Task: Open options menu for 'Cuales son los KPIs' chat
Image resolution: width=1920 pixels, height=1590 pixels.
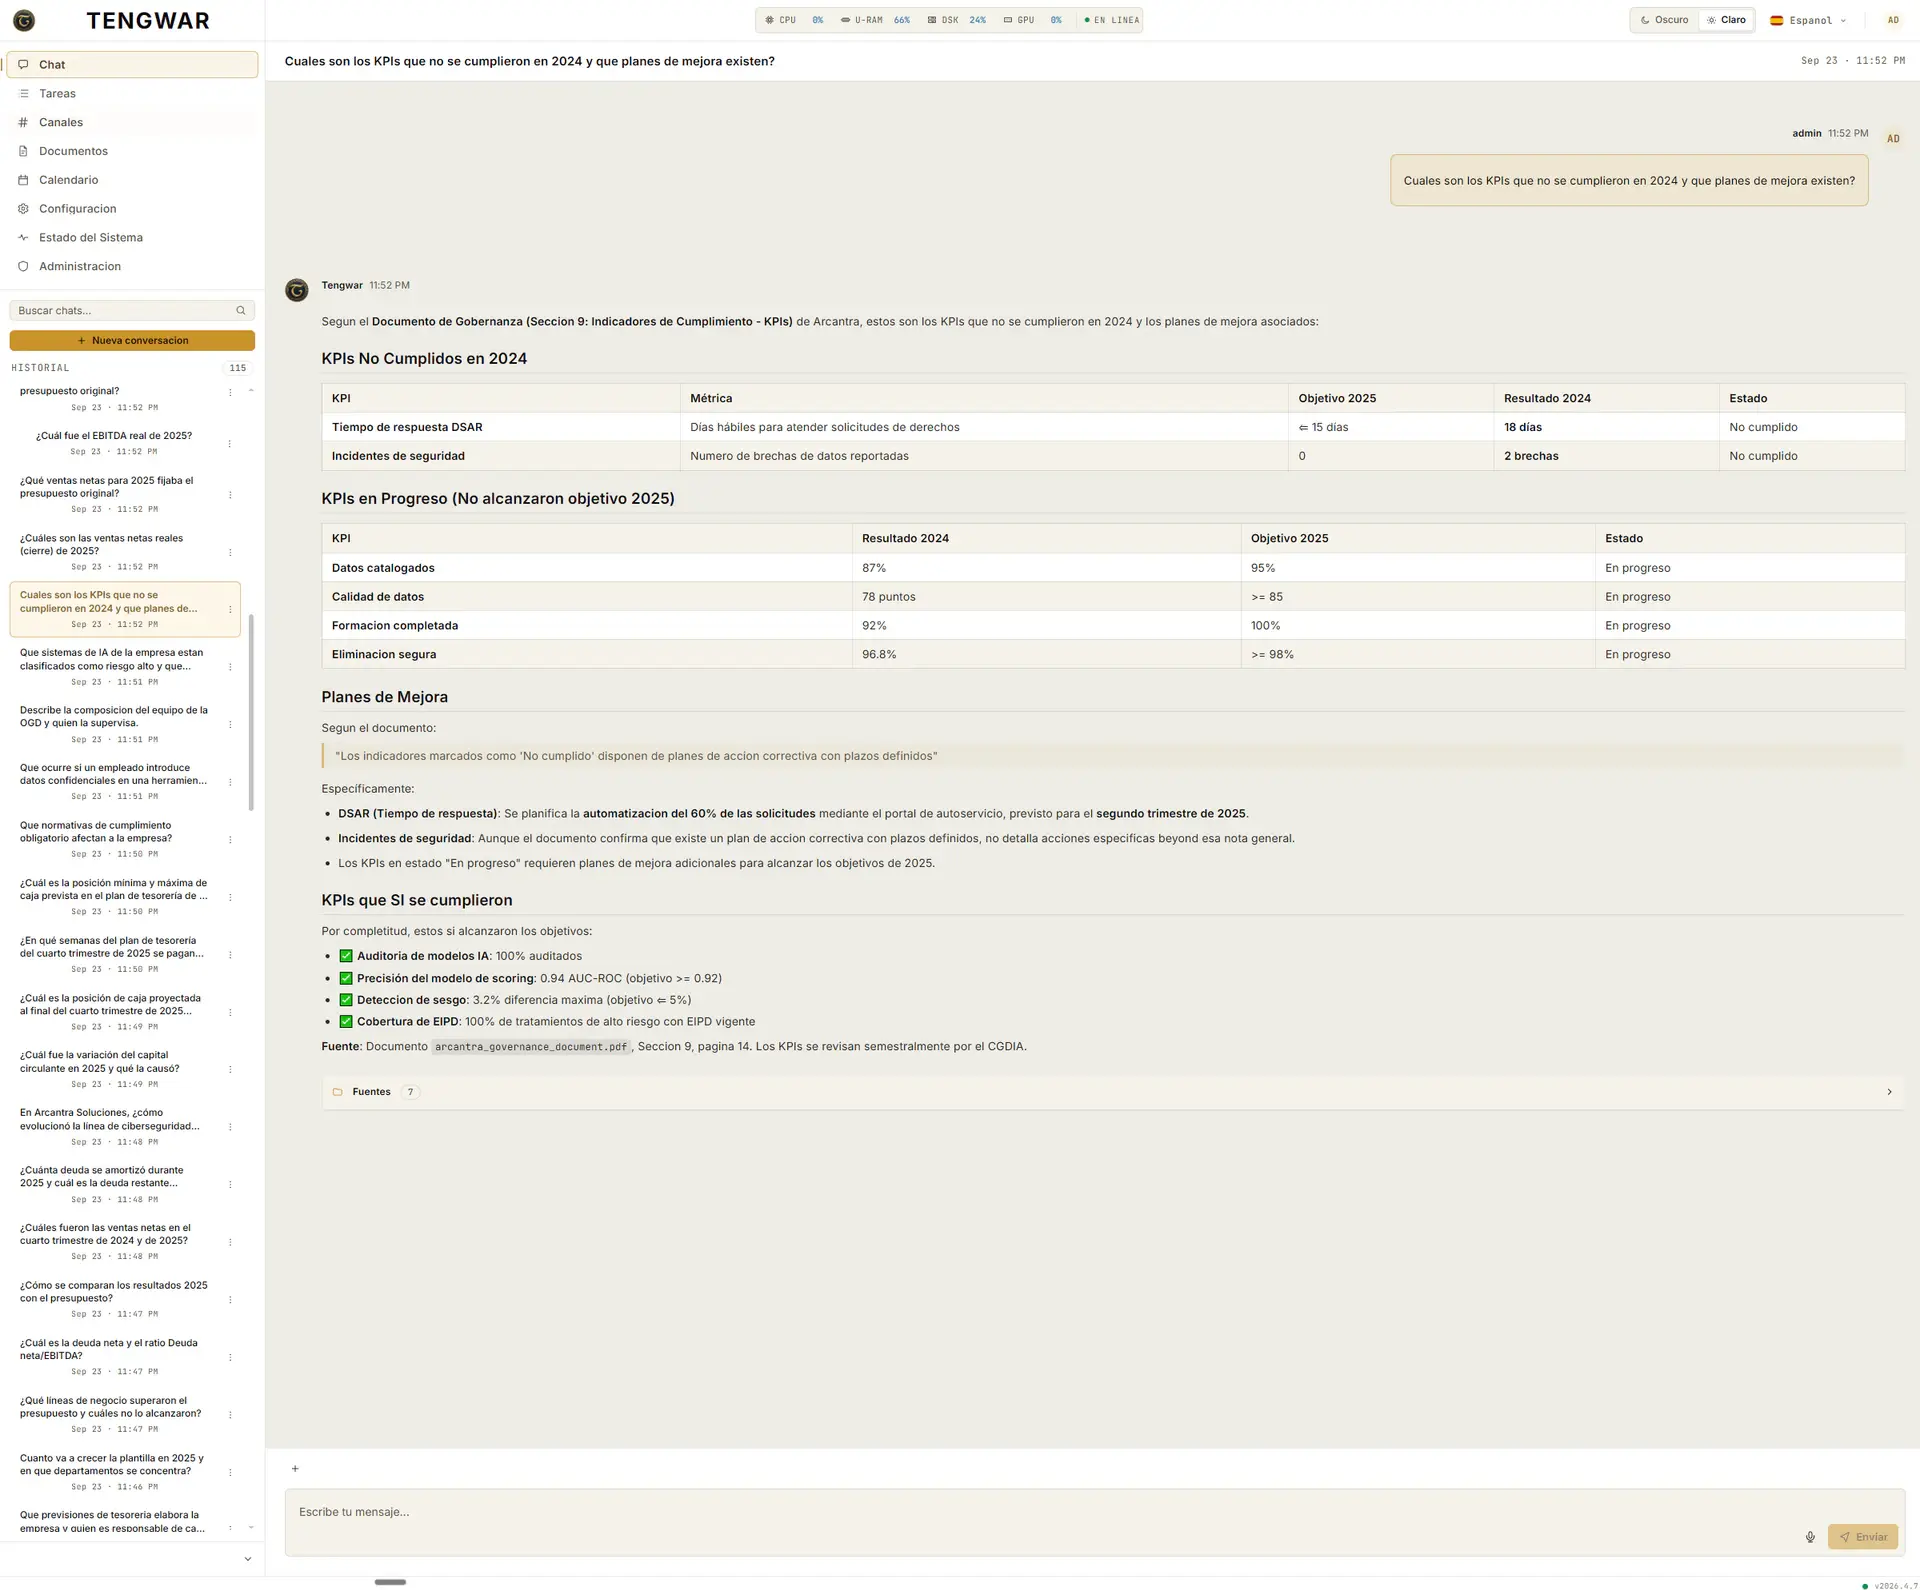Action: click(230, 610)
